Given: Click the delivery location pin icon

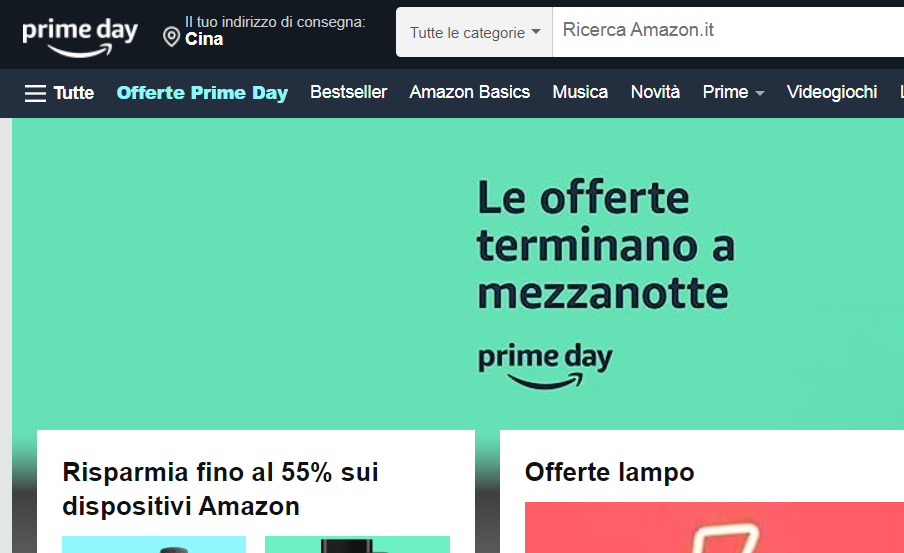Looking at the screenshot, I should click(x=171, y=37).
